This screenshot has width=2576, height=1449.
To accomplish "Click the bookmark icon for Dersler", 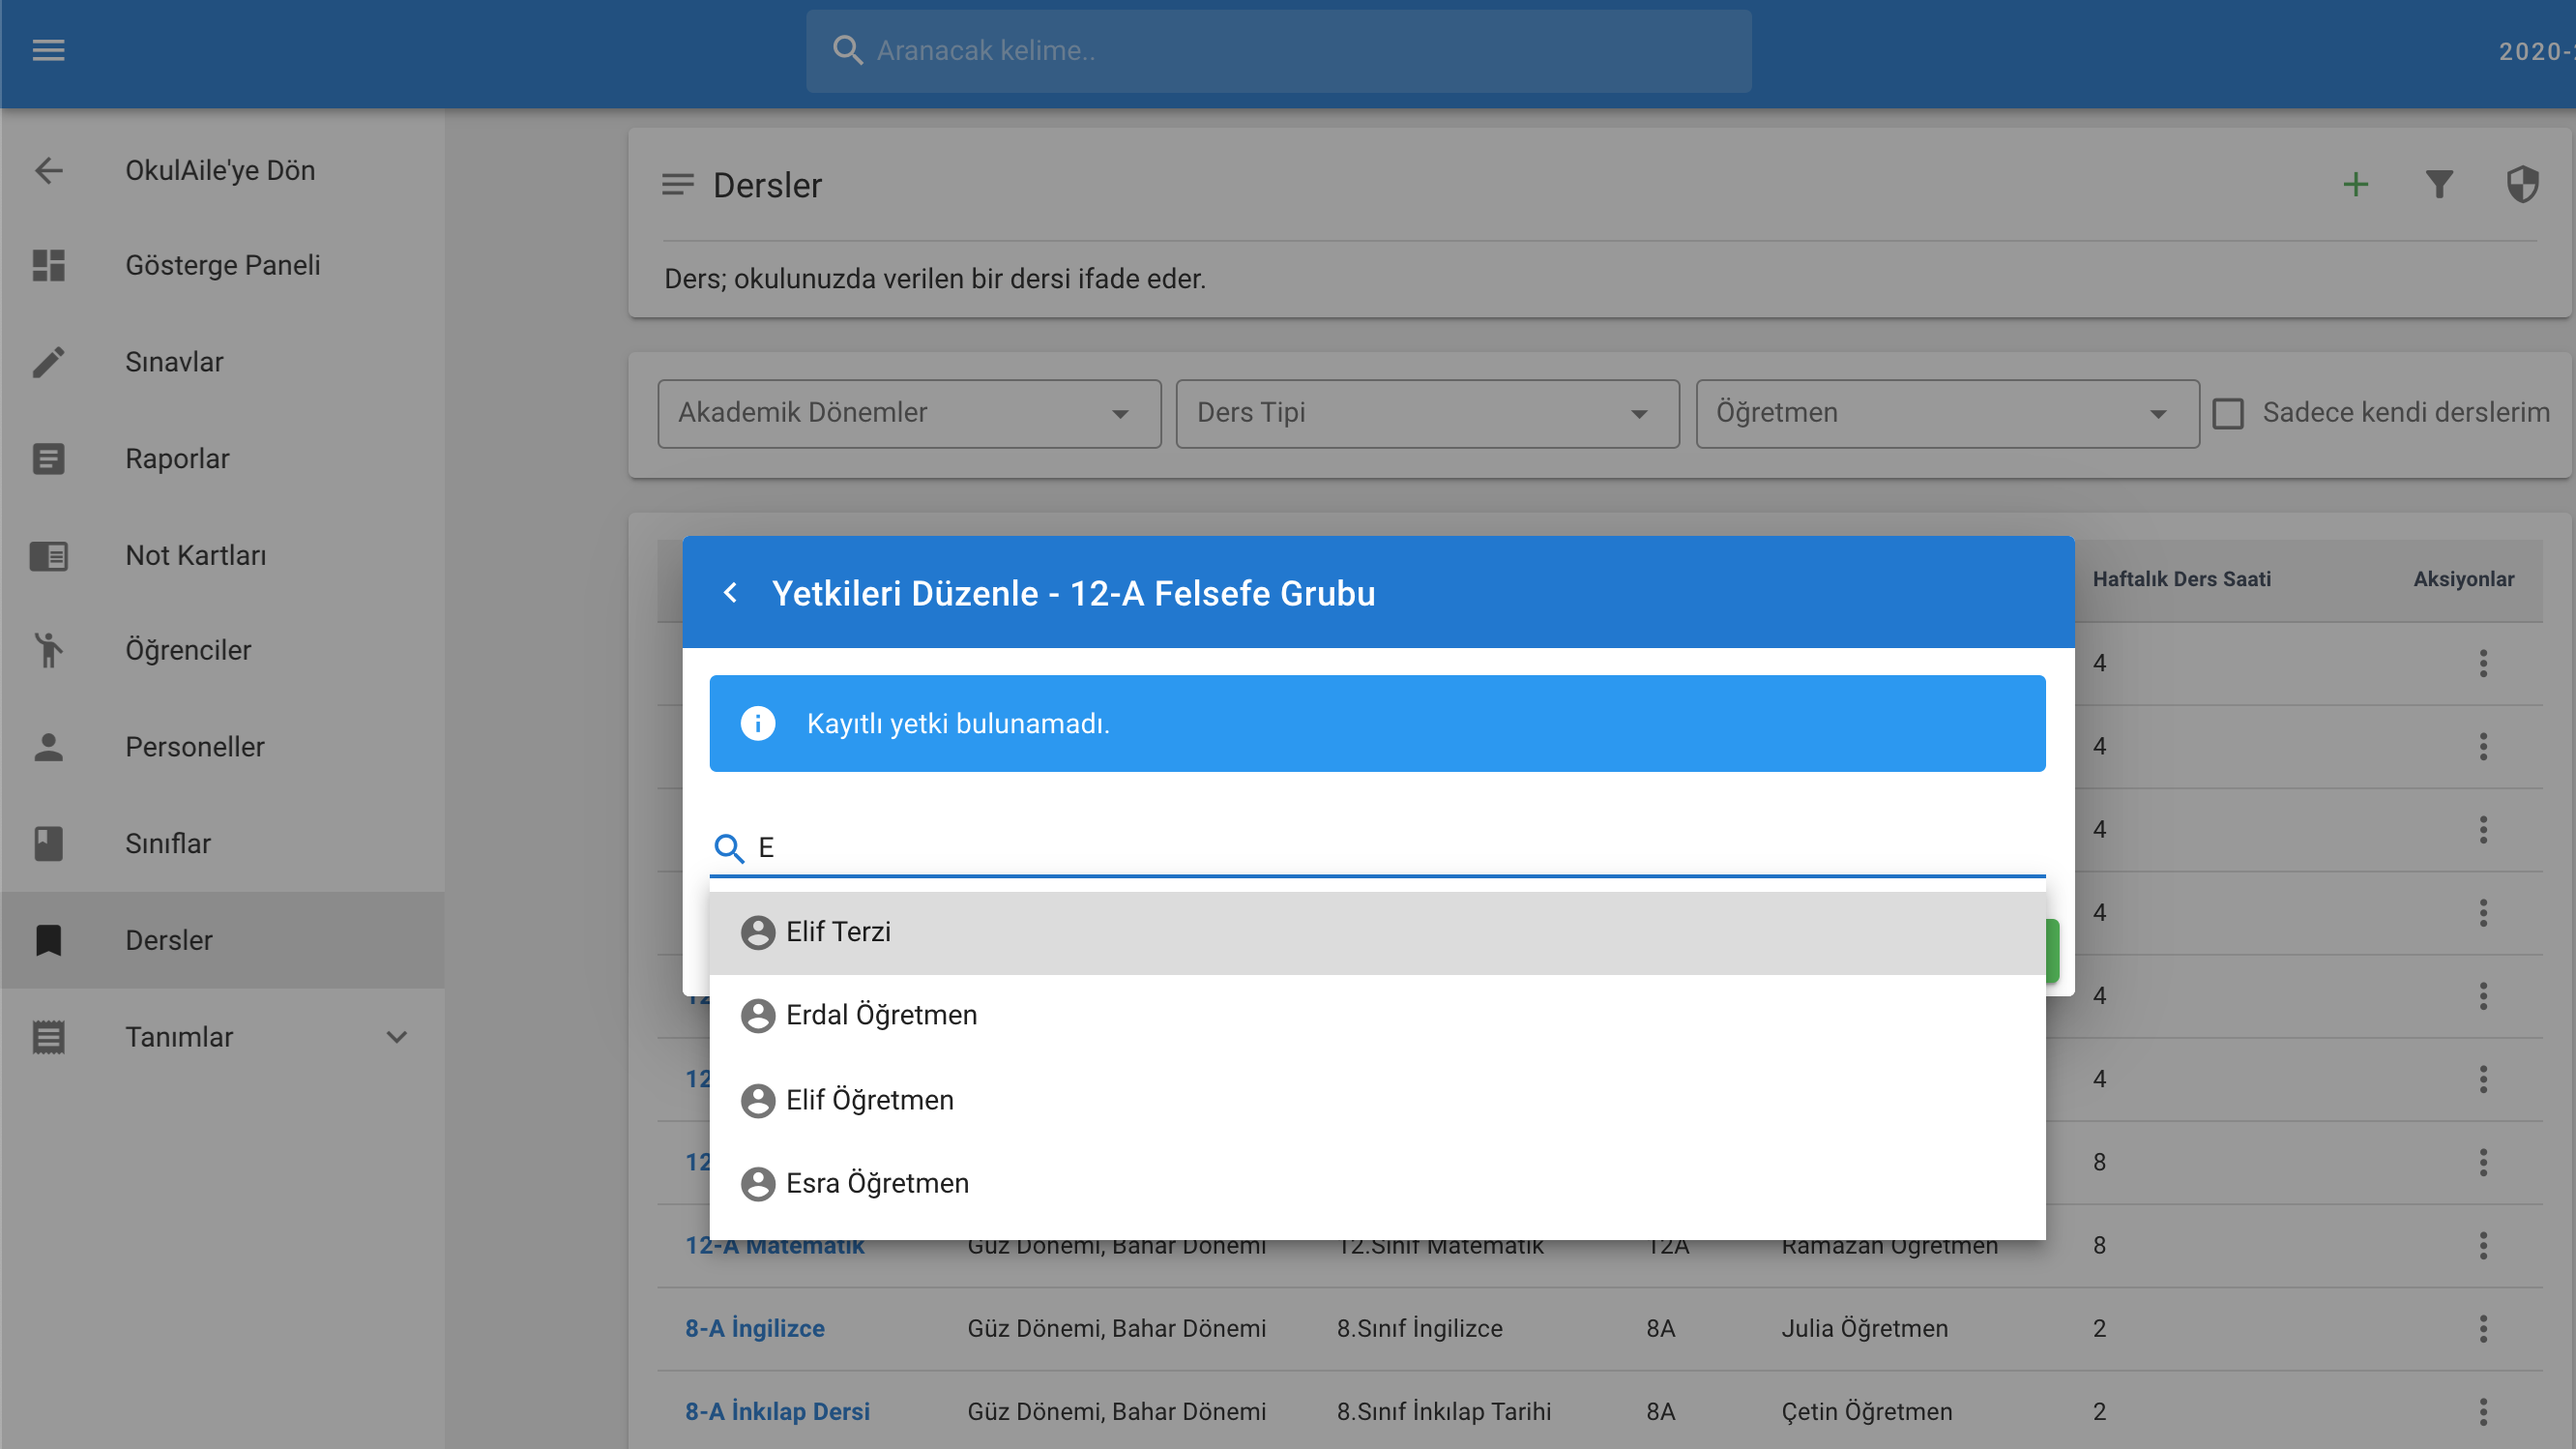I will coord(48,940).
